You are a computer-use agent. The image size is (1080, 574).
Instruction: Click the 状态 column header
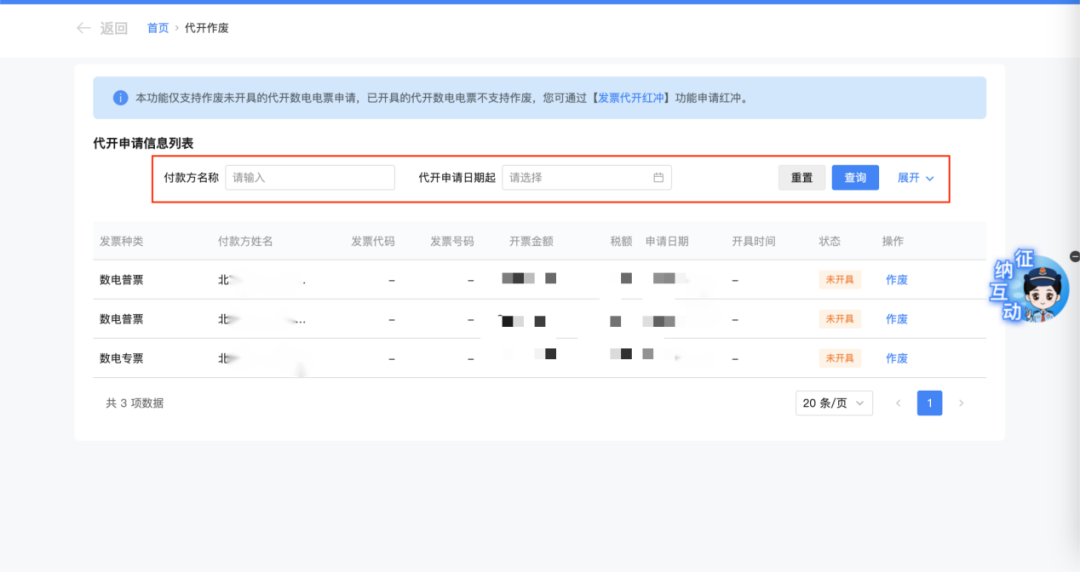pos(829,241)
